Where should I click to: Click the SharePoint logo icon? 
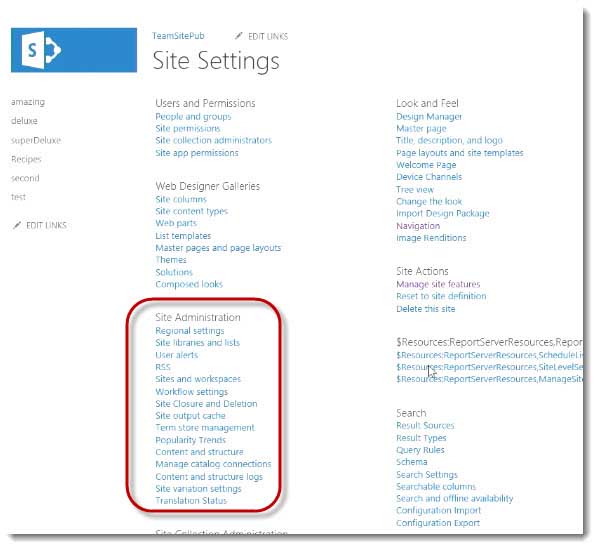(41, 50)
